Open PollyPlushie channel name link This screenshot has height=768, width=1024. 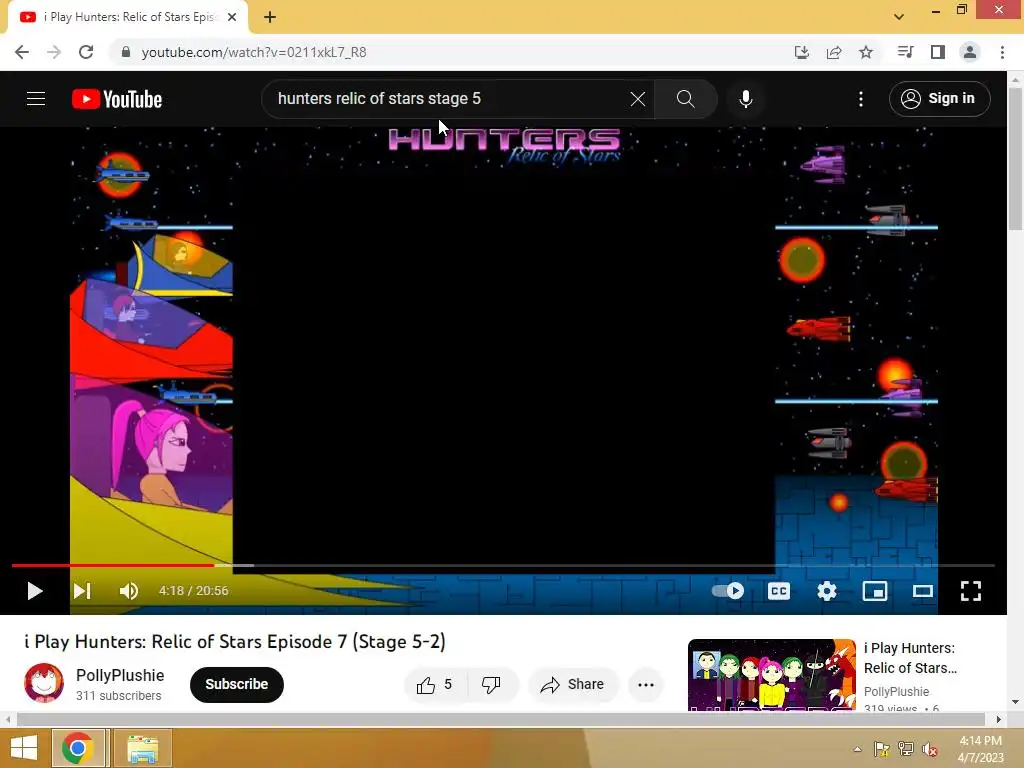click(x=120, y=675)
